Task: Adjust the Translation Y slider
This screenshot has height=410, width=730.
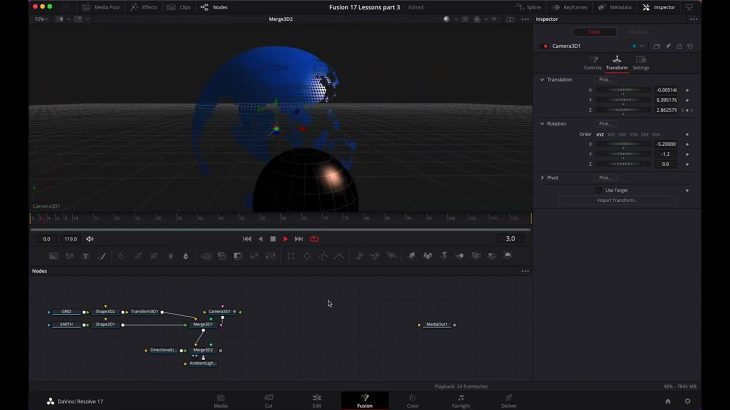Action: pyautogui.click(x=623, y=100)
